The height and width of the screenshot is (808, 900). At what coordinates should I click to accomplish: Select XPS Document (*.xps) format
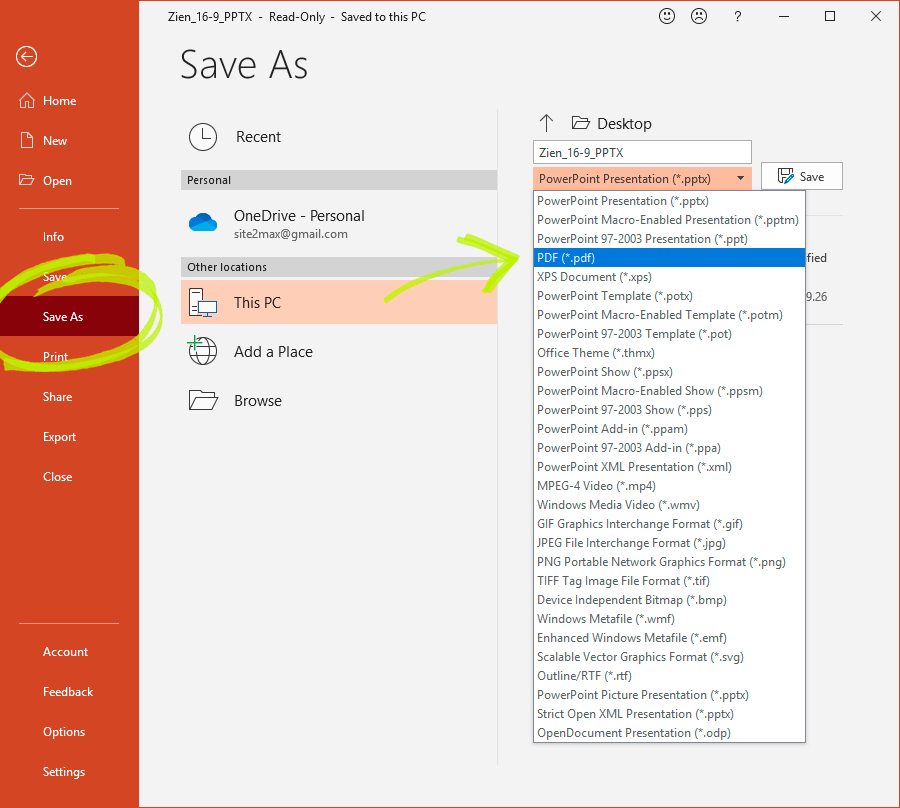click(x=669, y=277)
